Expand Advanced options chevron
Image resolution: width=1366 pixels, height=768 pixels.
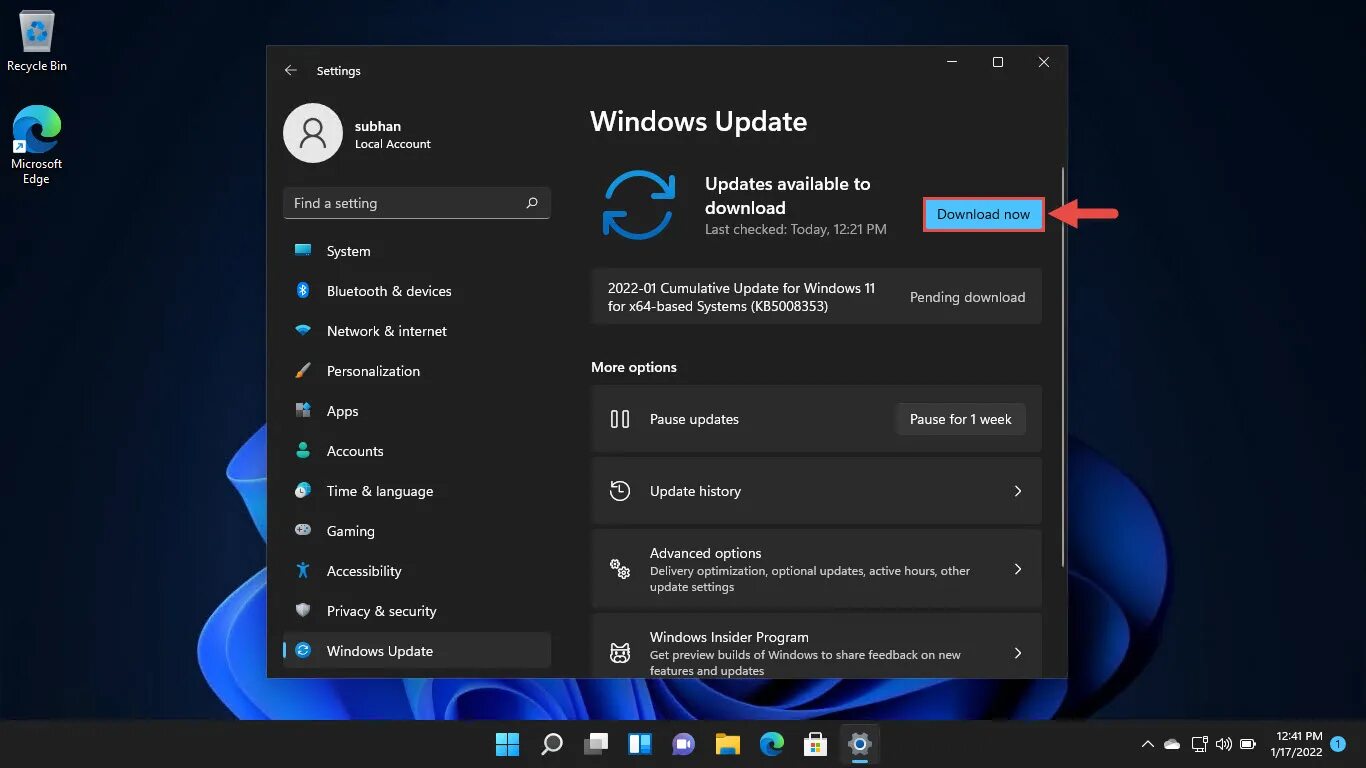1018,569
